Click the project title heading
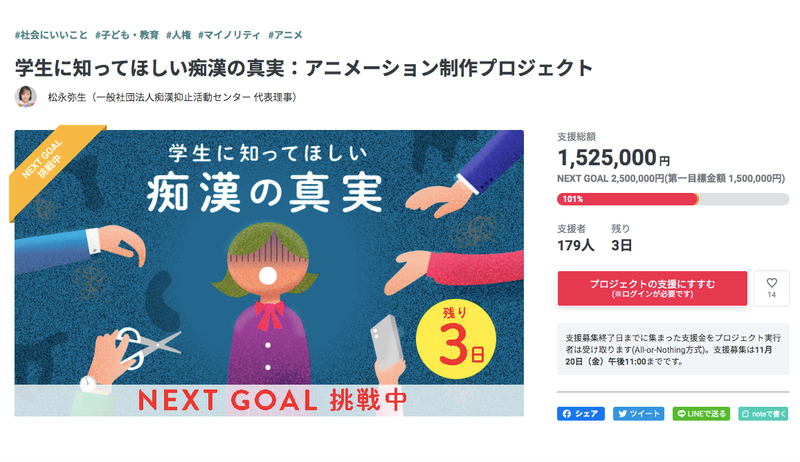 [304, 68]
